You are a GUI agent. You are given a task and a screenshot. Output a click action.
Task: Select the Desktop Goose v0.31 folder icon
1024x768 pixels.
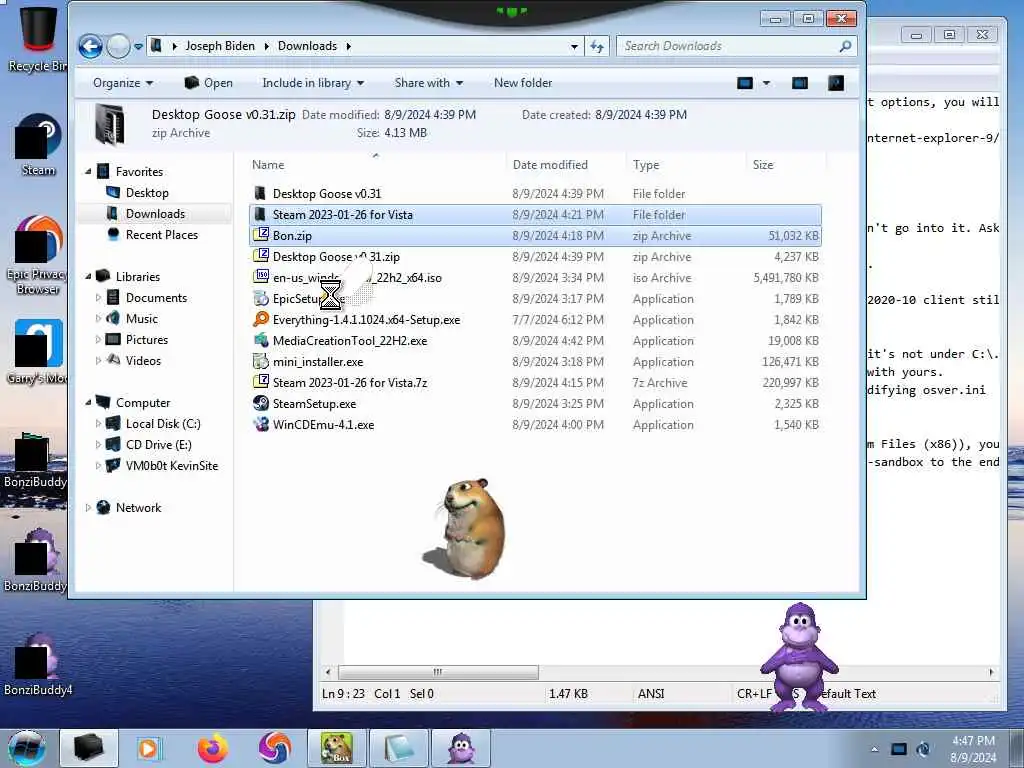tap(261, 193)
